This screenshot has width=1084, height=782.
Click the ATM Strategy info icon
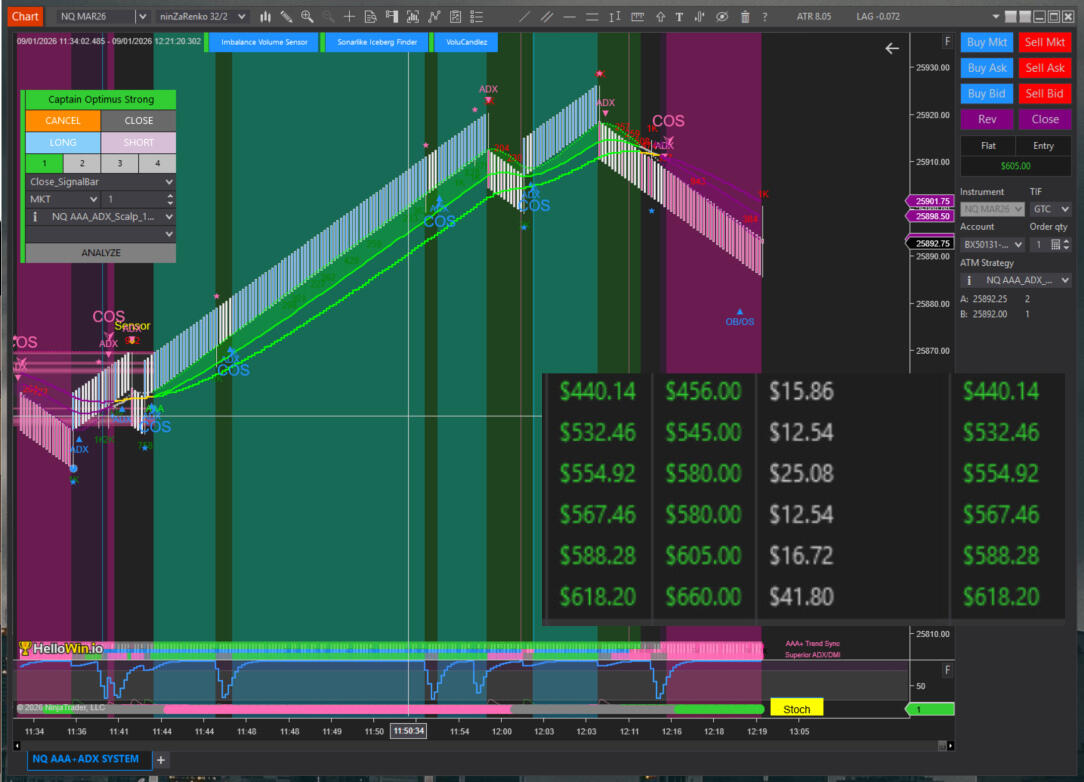click(969, 281)
